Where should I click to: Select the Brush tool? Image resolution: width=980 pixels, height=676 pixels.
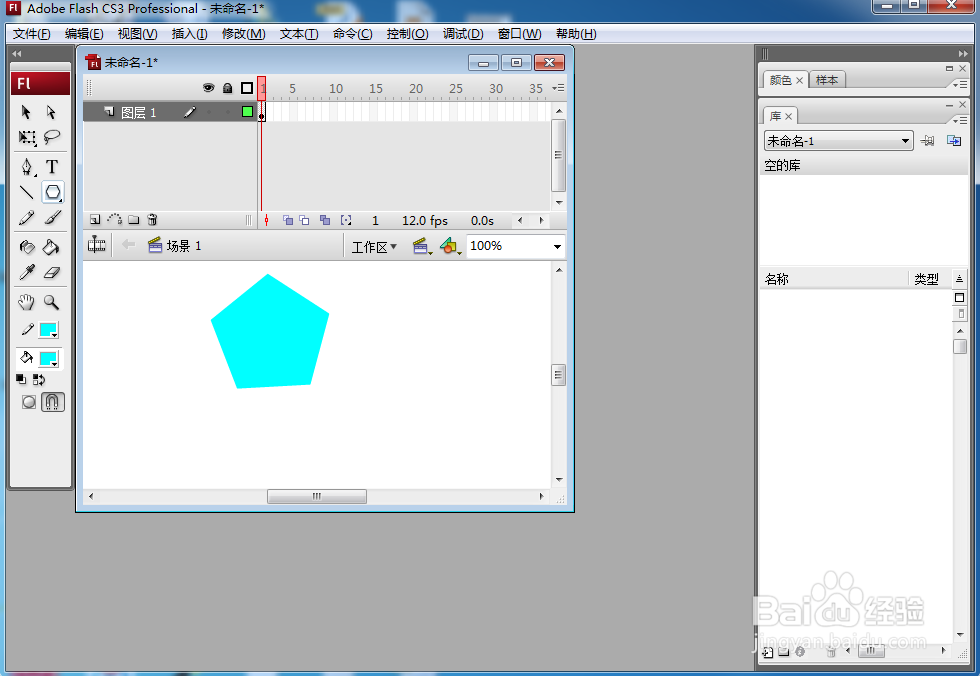pos(52,217)
